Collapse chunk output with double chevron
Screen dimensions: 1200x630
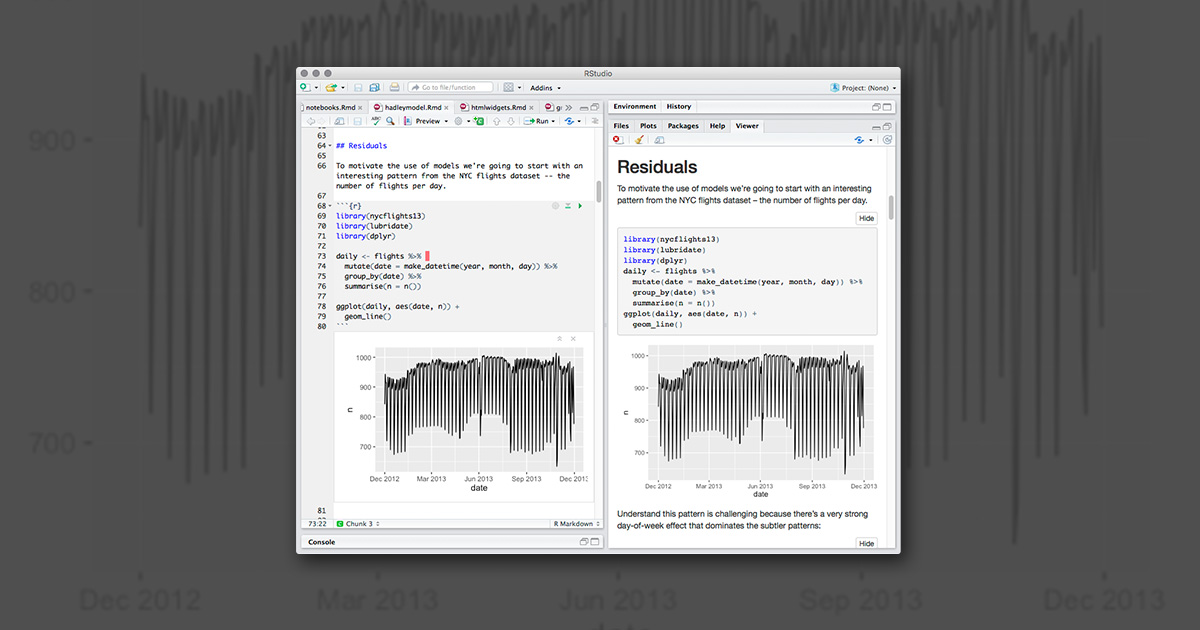click(559, 339)
